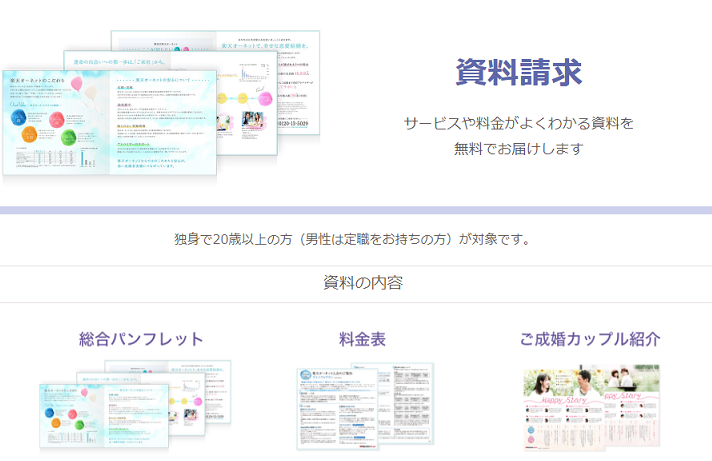Click the orange circle on front brochure page
The height and width of the screenshot is (461, 712).
tap(30, 135)
